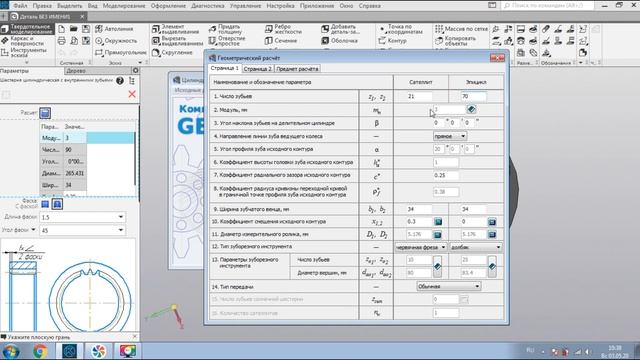Open the Моделирование menu
Viewport: 640px width, 360px height.
pos(124,6)
